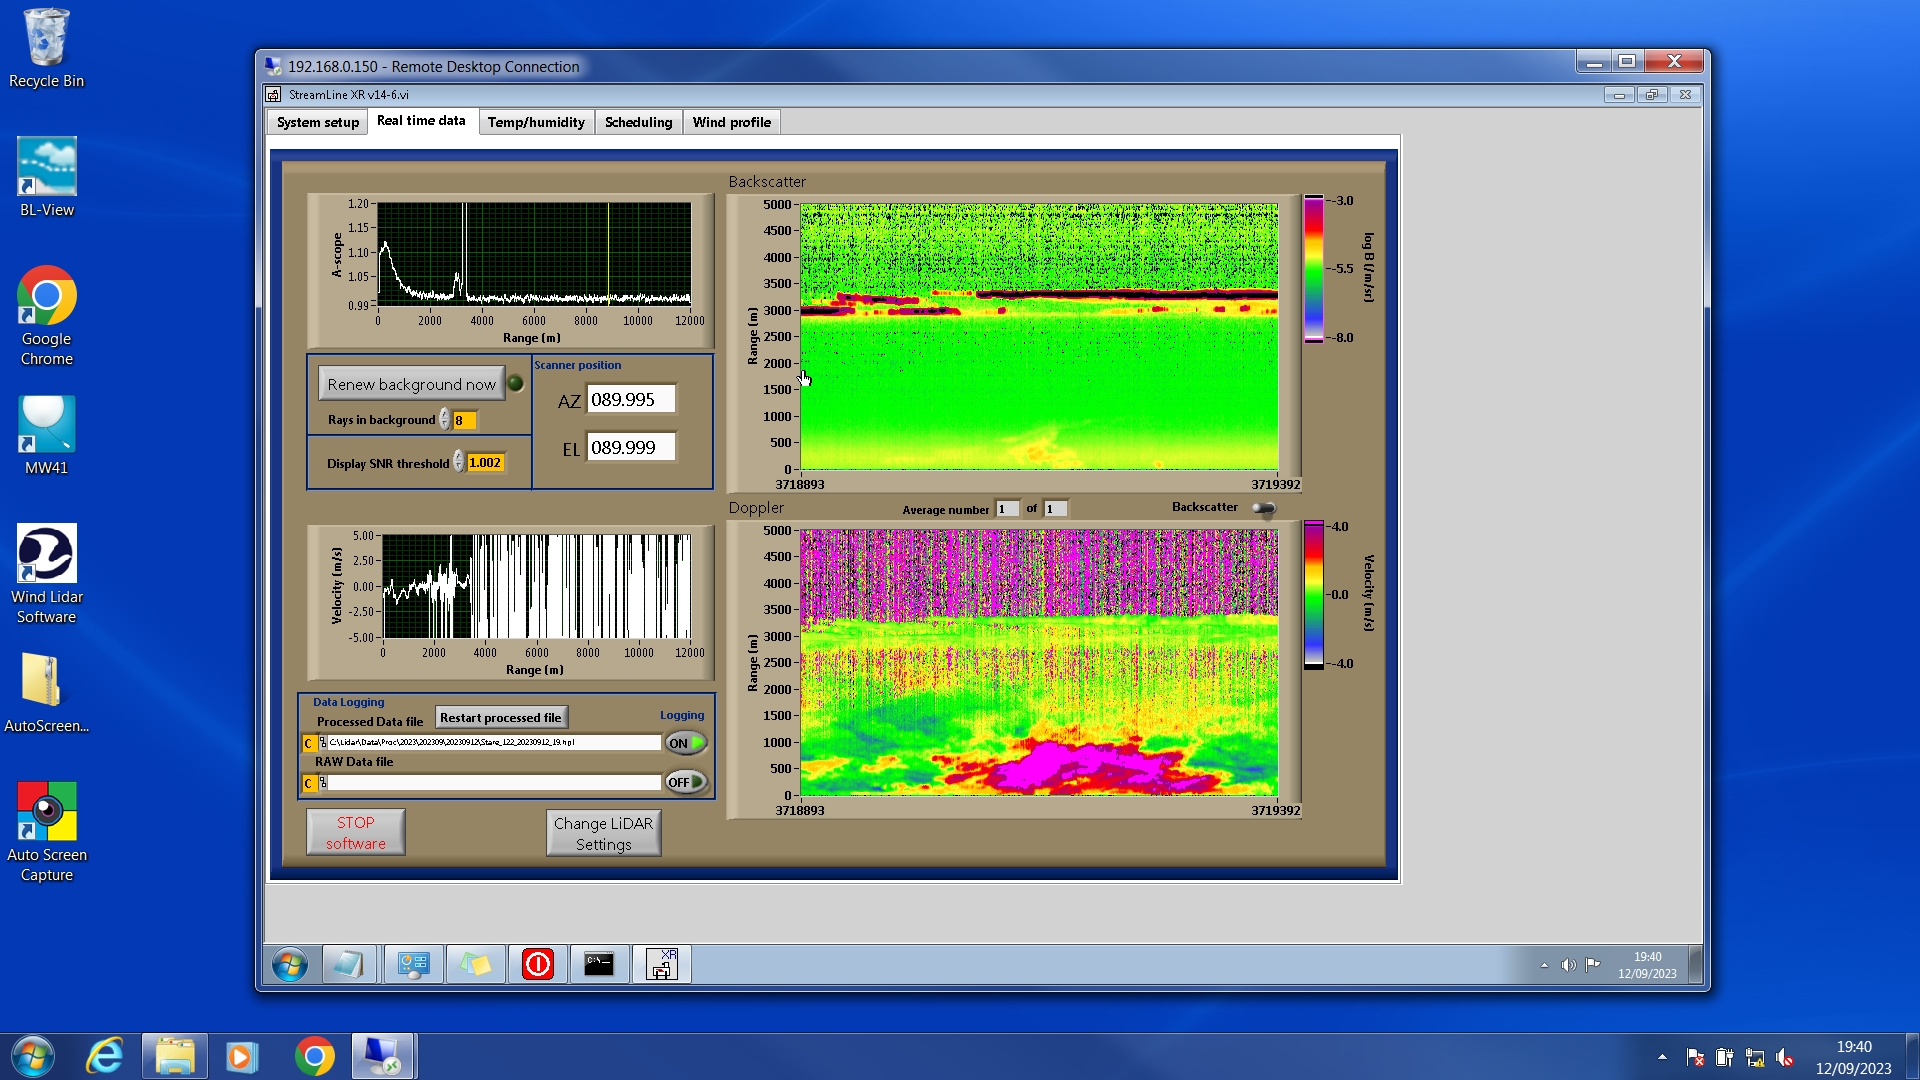Click the StreamLine XR taskbar icon

click(661, 964)
